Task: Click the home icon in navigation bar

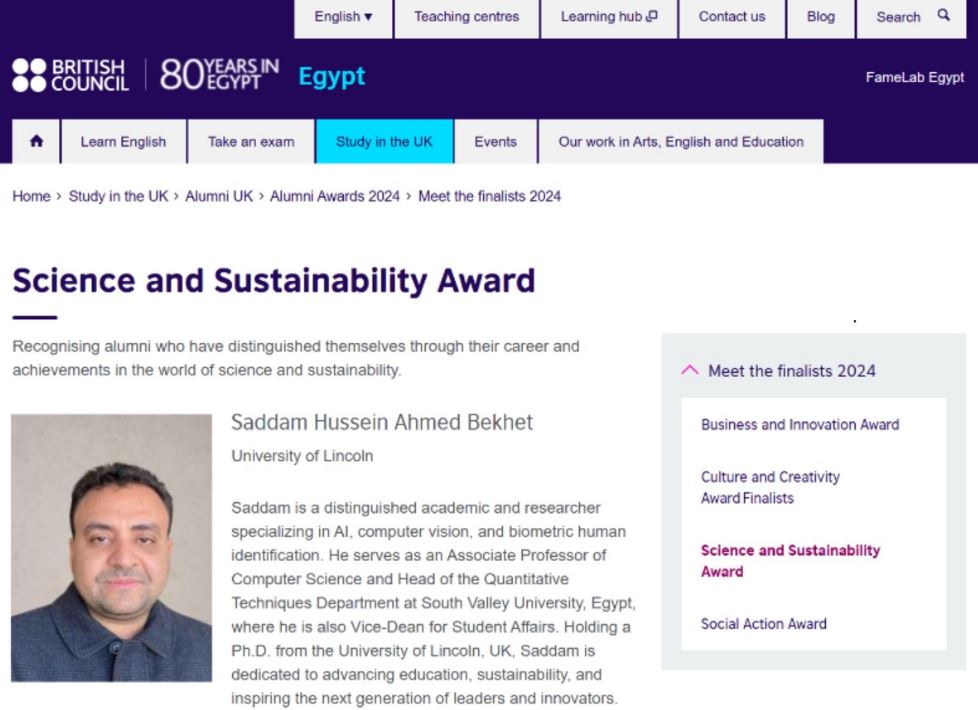Action: [x=36, y=141]
